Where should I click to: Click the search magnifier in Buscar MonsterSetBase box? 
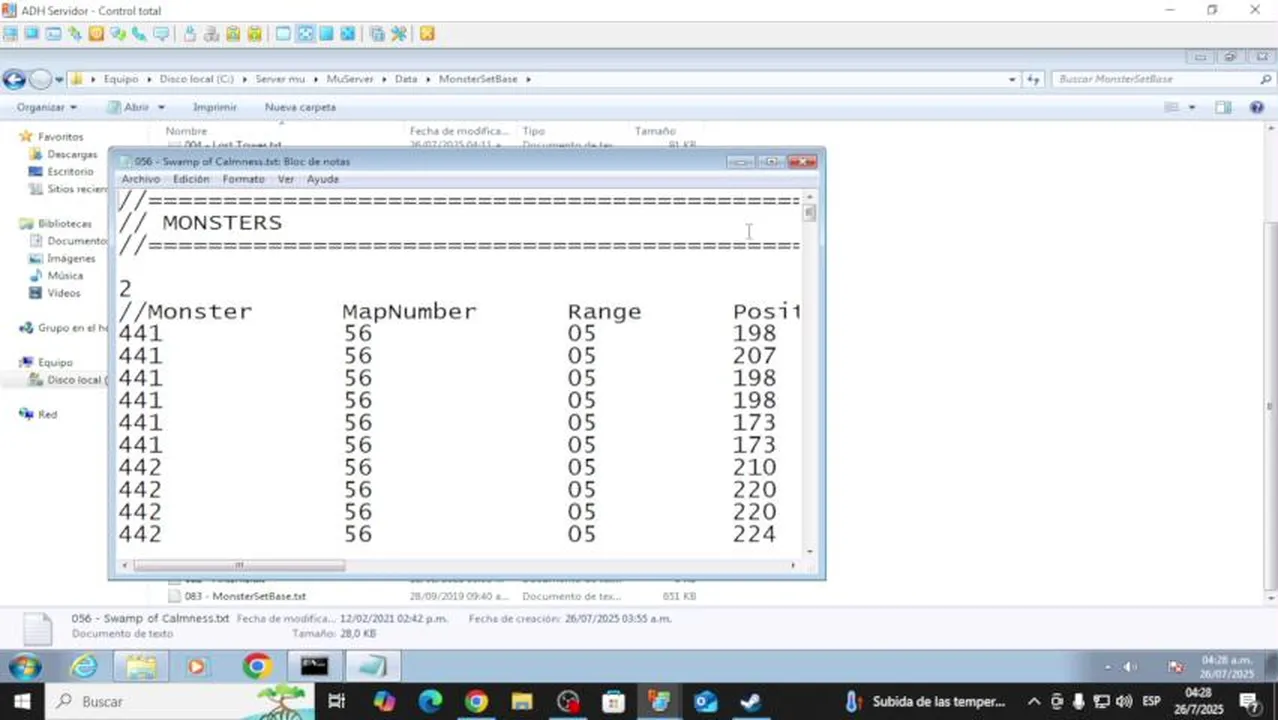[1265, 79]
